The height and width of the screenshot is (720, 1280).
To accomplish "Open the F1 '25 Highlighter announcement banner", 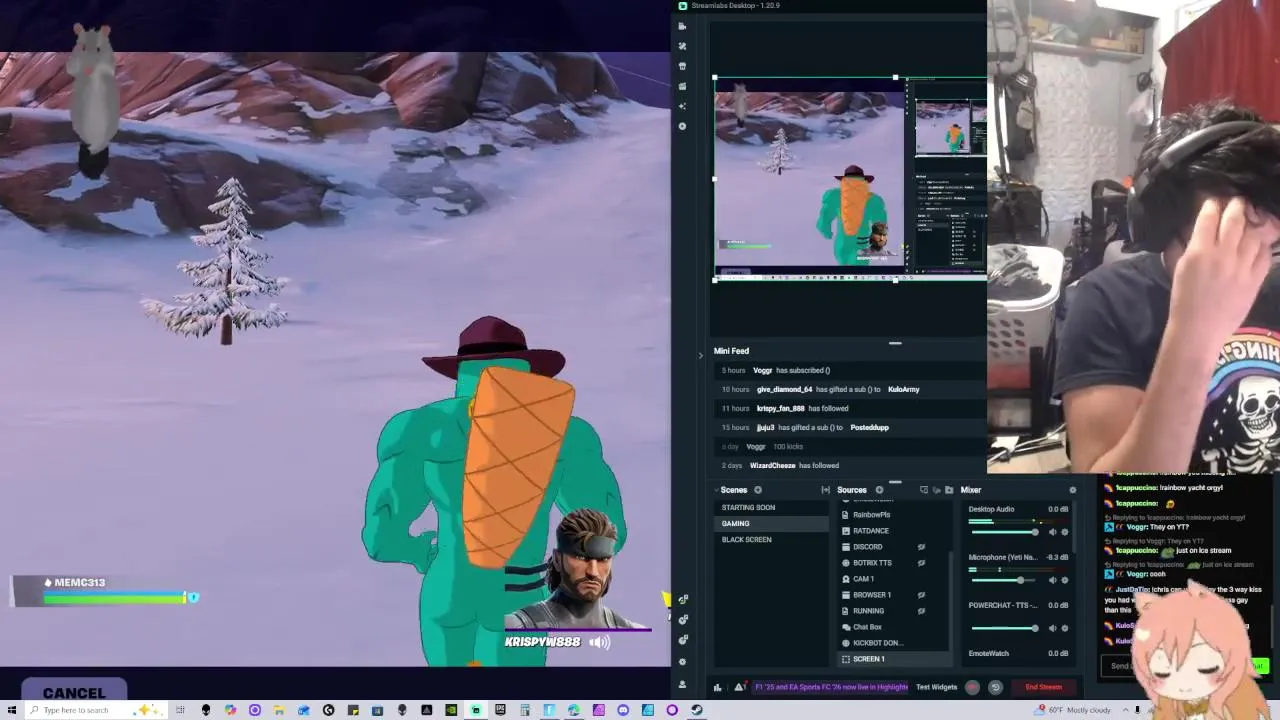I will (x=831, y=687).
